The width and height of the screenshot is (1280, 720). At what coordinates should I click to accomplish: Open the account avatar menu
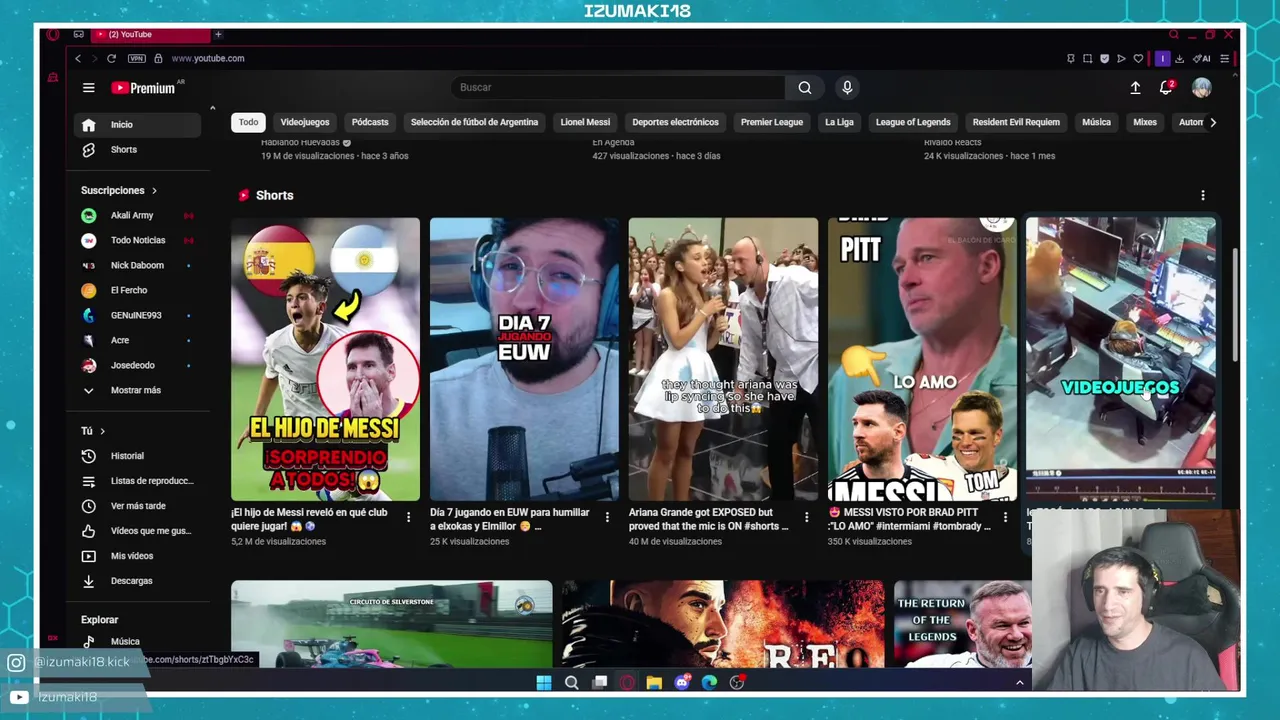1201,88
